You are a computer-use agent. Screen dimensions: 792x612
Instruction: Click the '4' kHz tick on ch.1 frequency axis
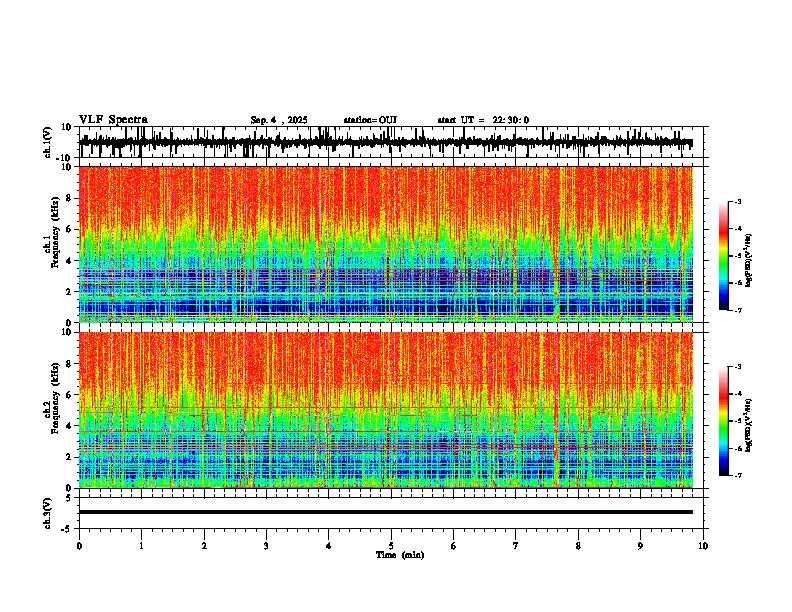pyautogui.click(x=70, y=261)
